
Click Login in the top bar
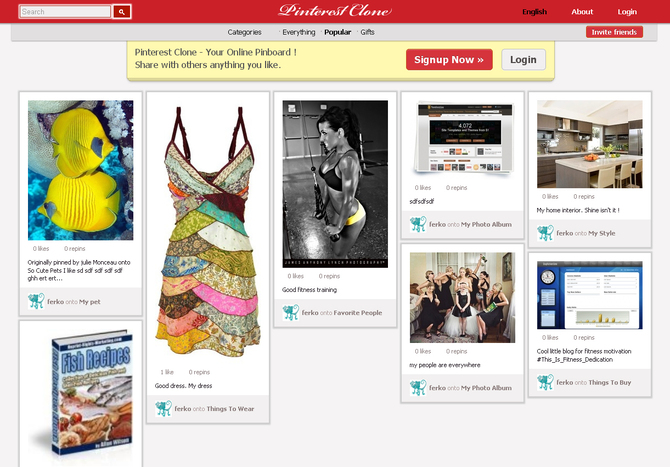click(627, 12)
